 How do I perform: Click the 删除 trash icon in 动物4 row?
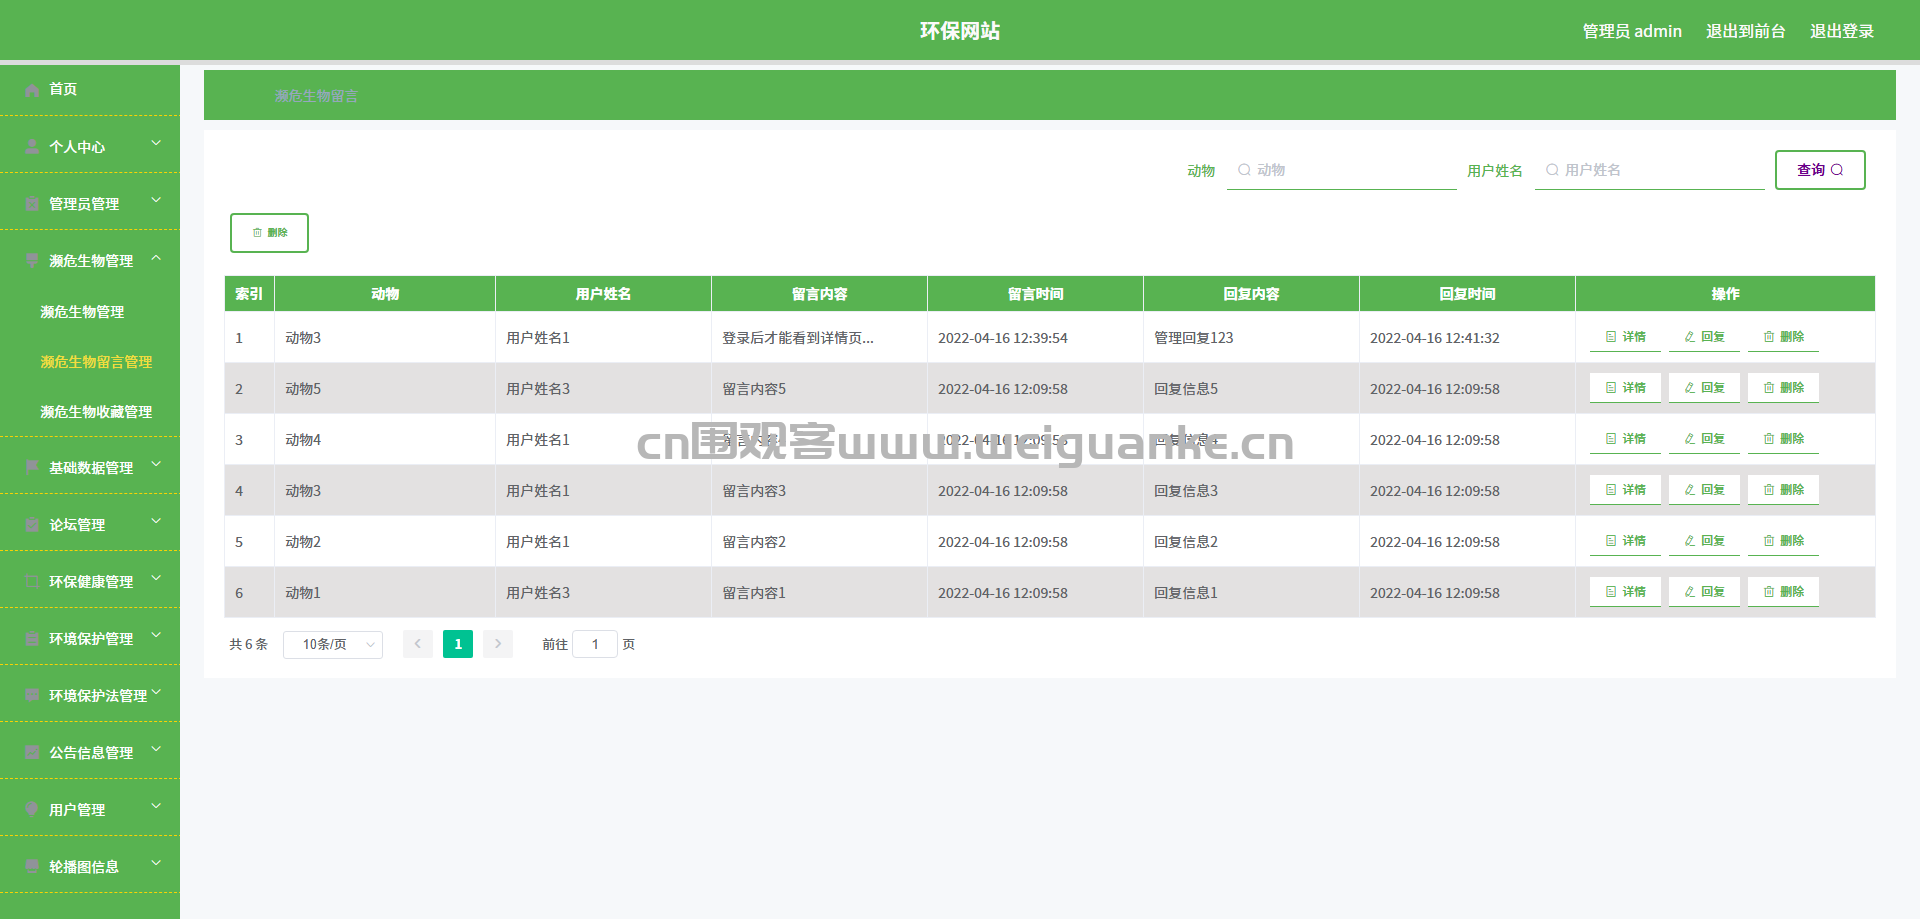(1769, 439)
